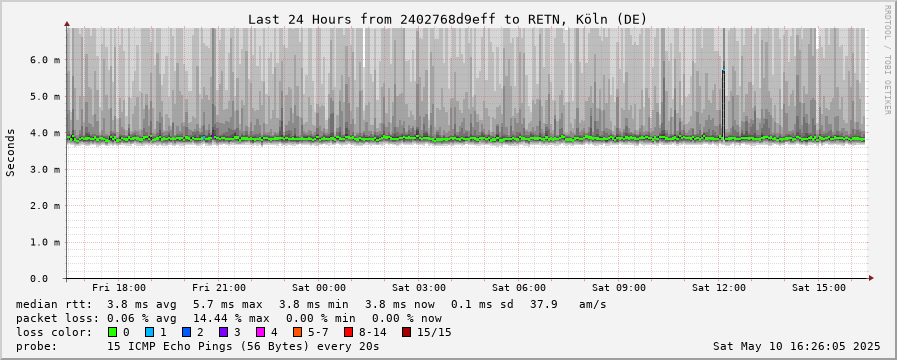Click the magenta loss color 4 swatch
This screenshot has height=360, width=897.
click(x=260, y=332)
